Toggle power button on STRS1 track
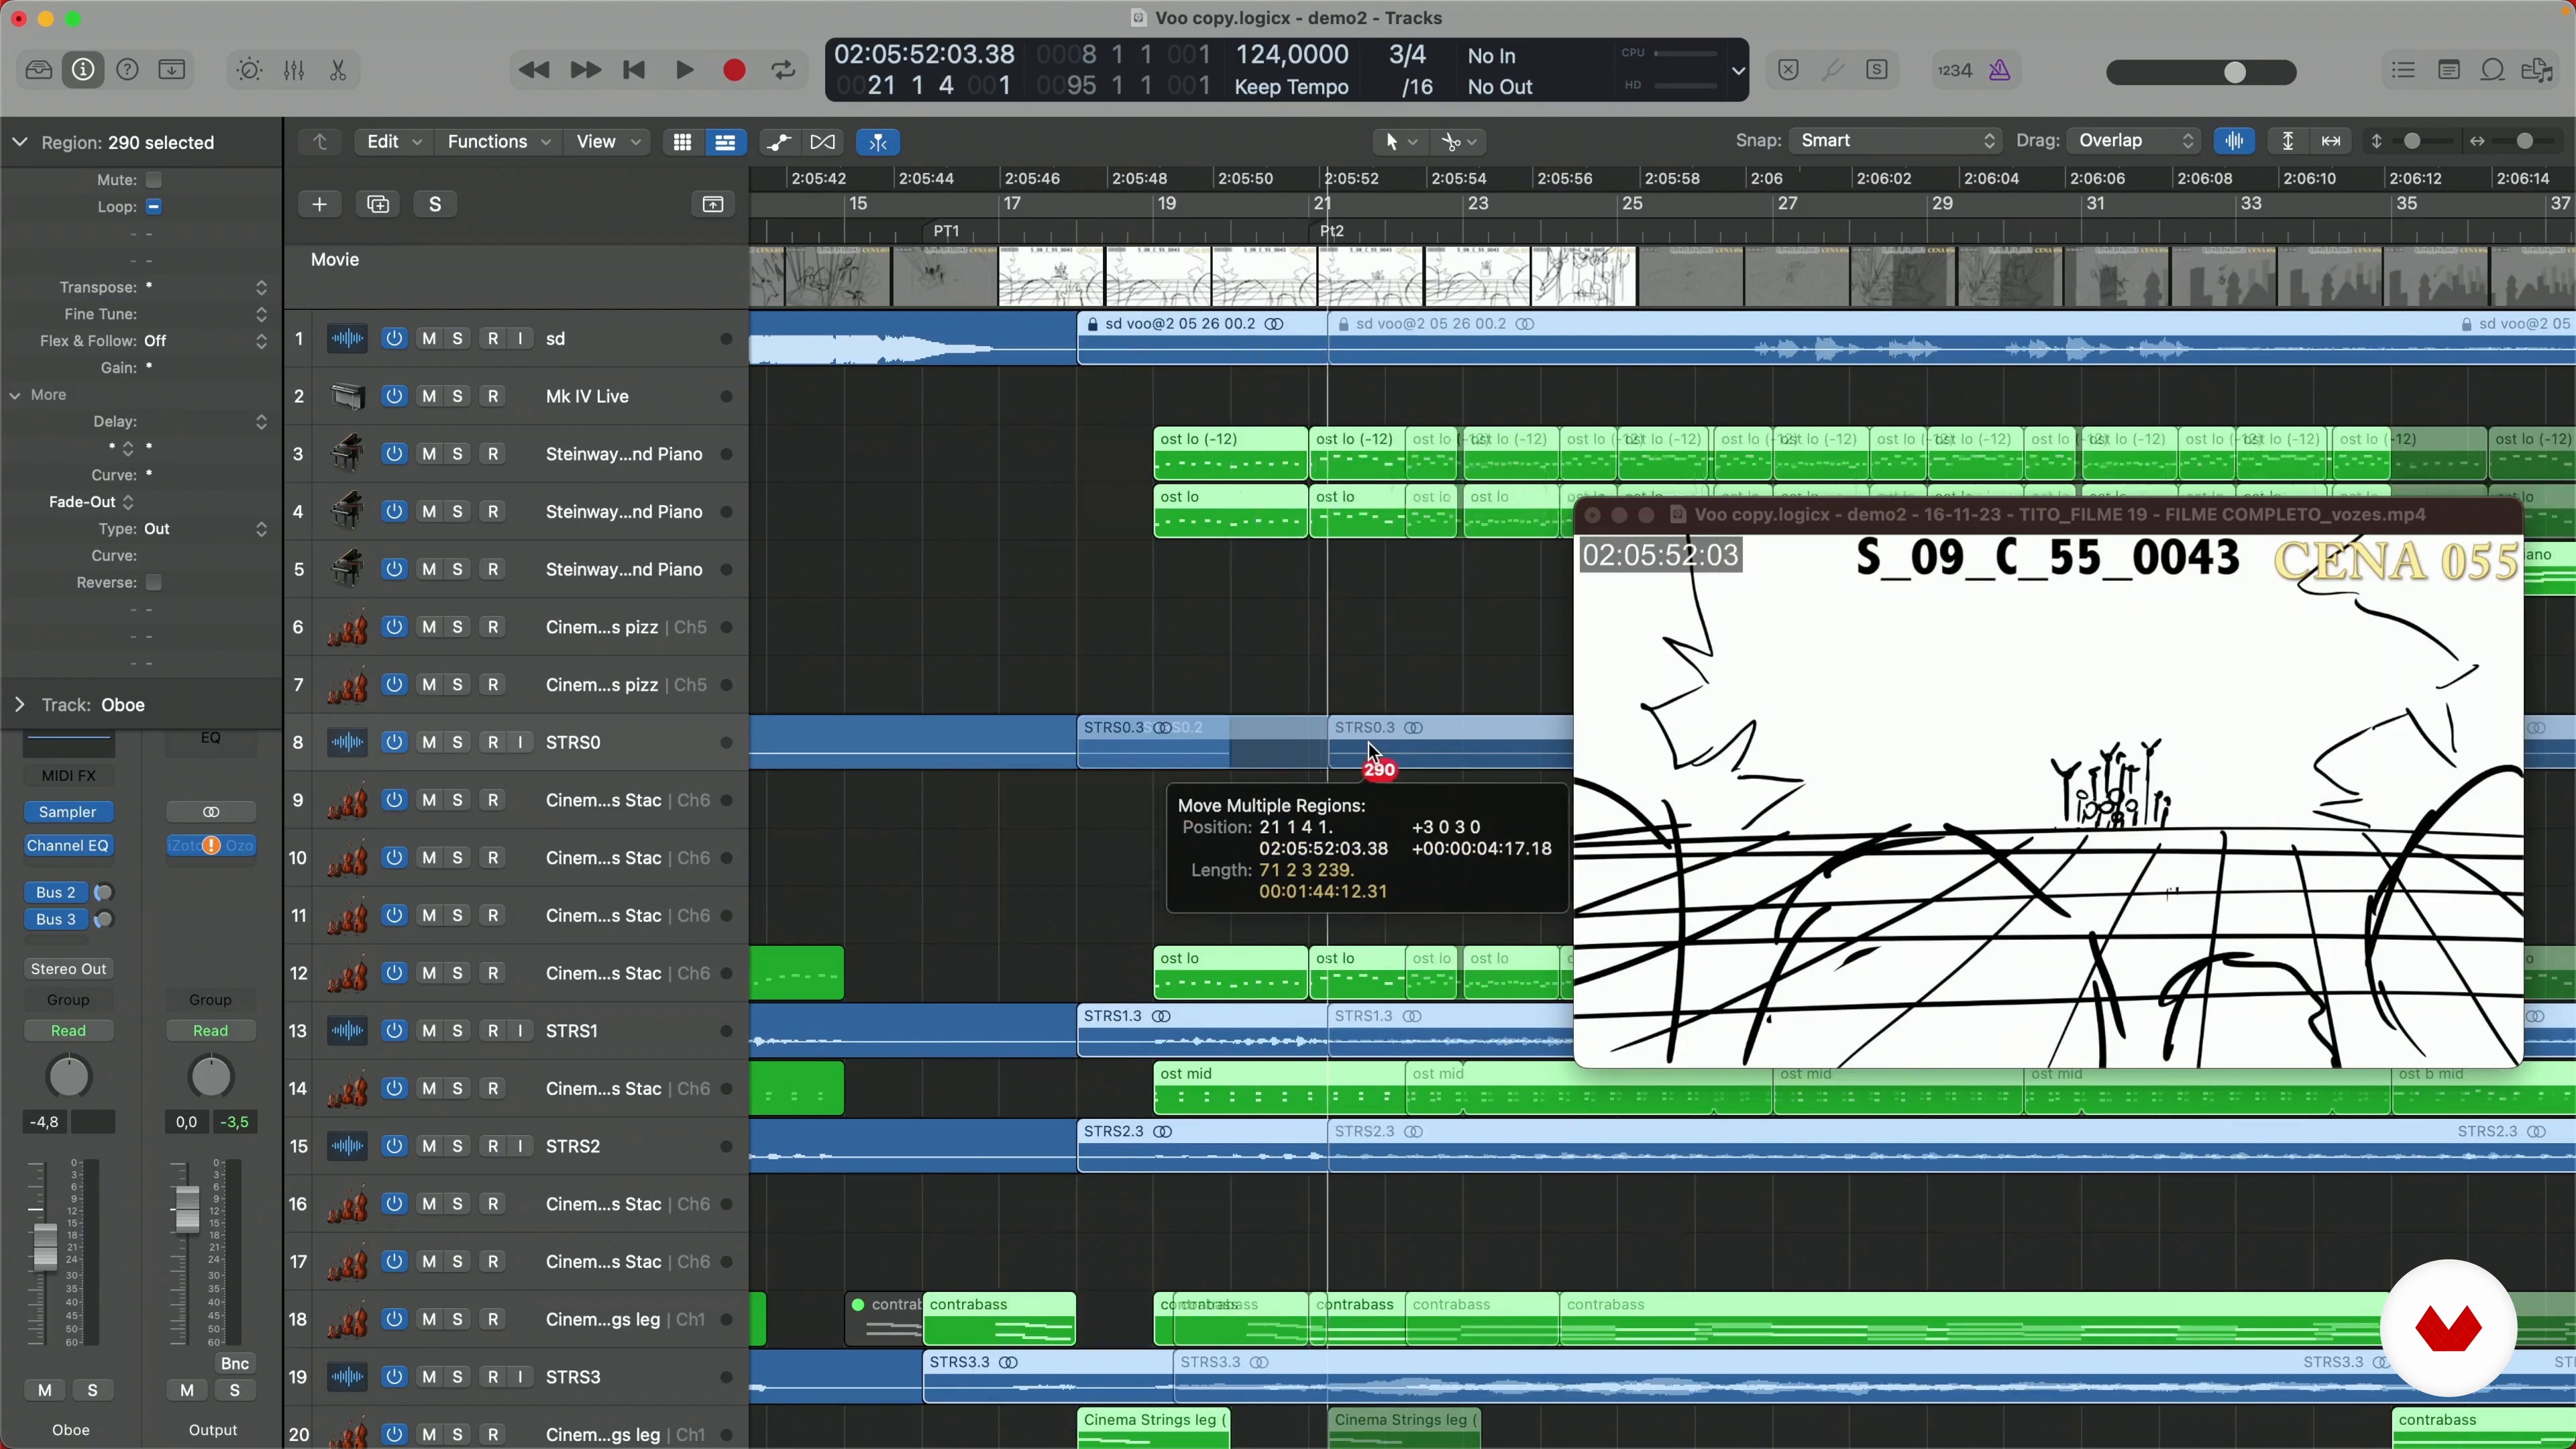This screenshot has width=2576, height=1449. click(394, 1031)
